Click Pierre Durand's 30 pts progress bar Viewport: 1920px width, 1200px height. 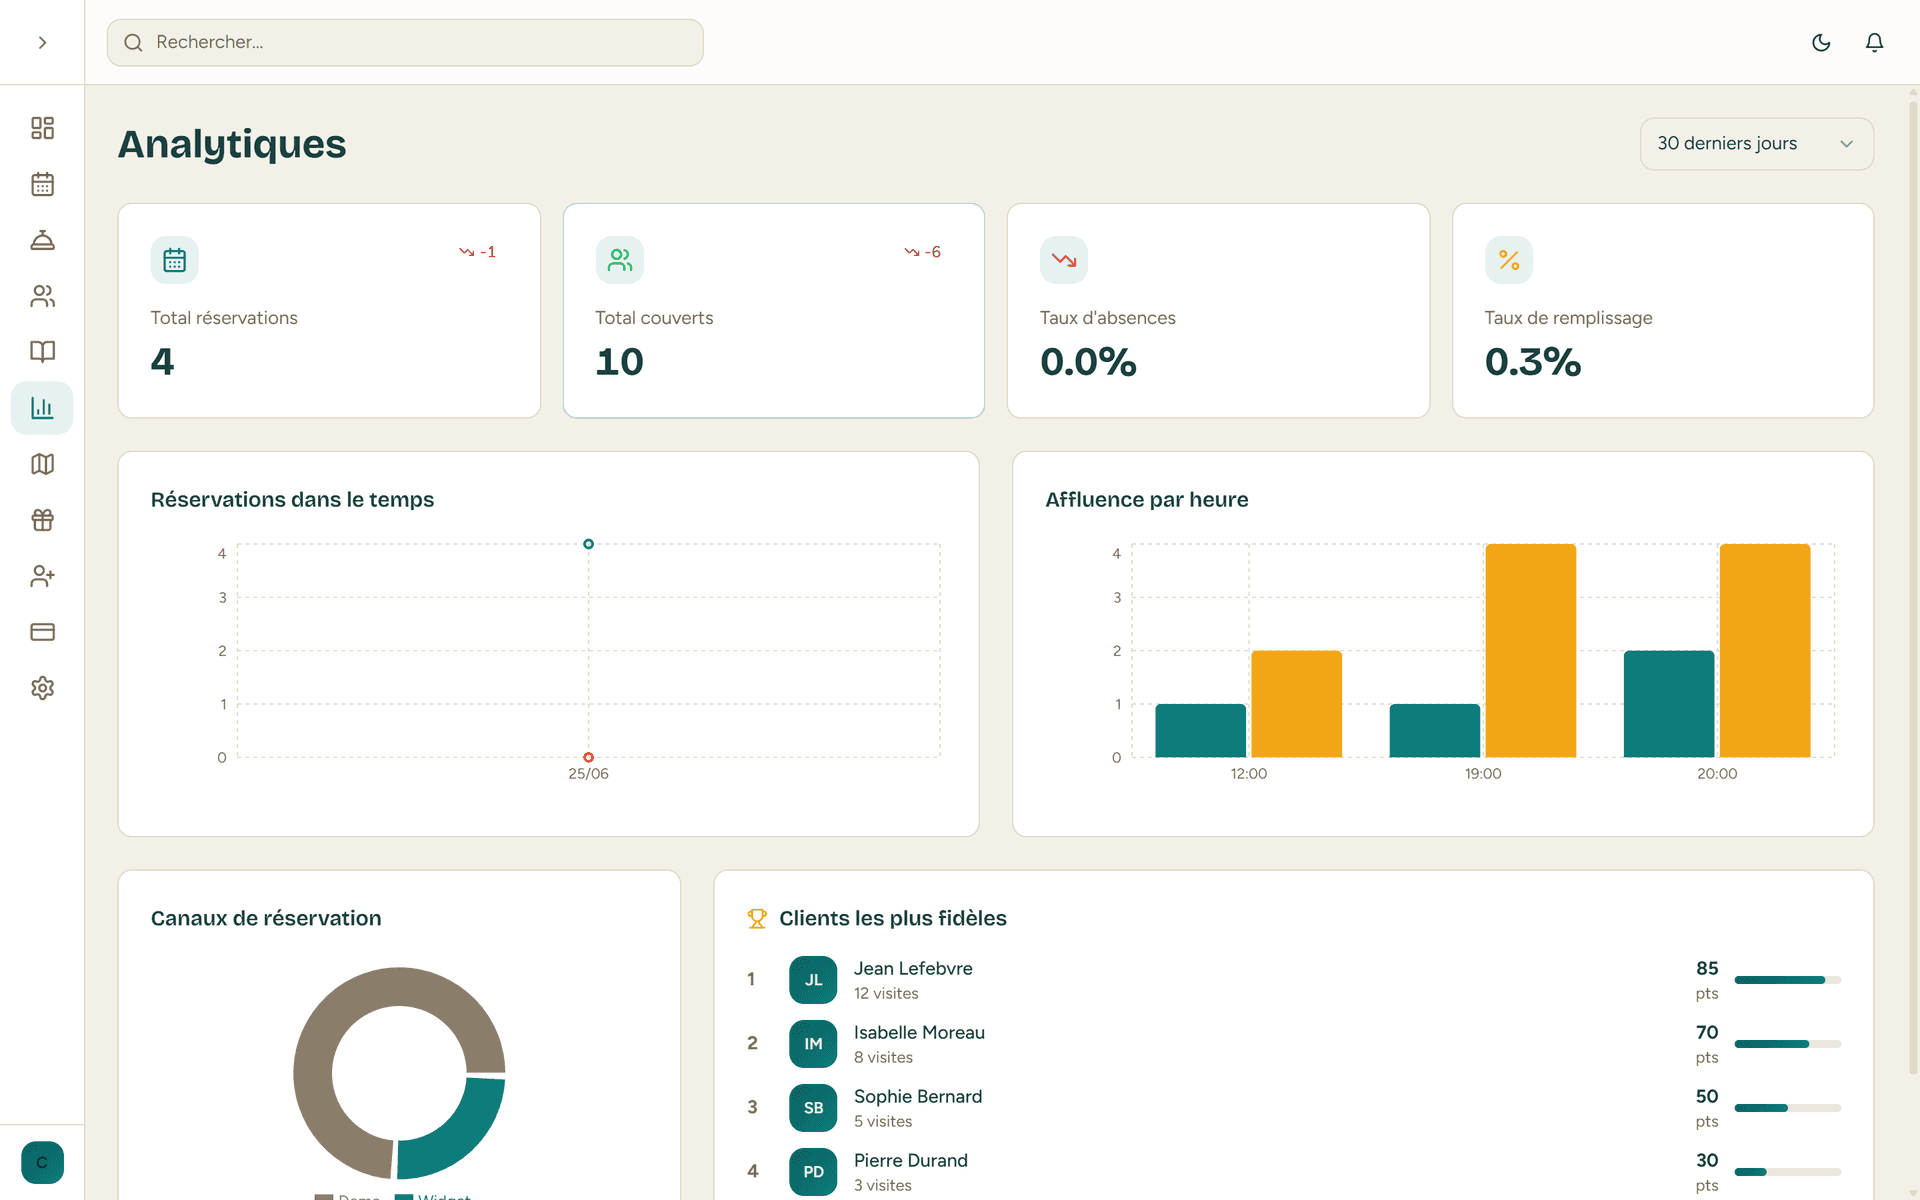[x=1787, y=1172]
